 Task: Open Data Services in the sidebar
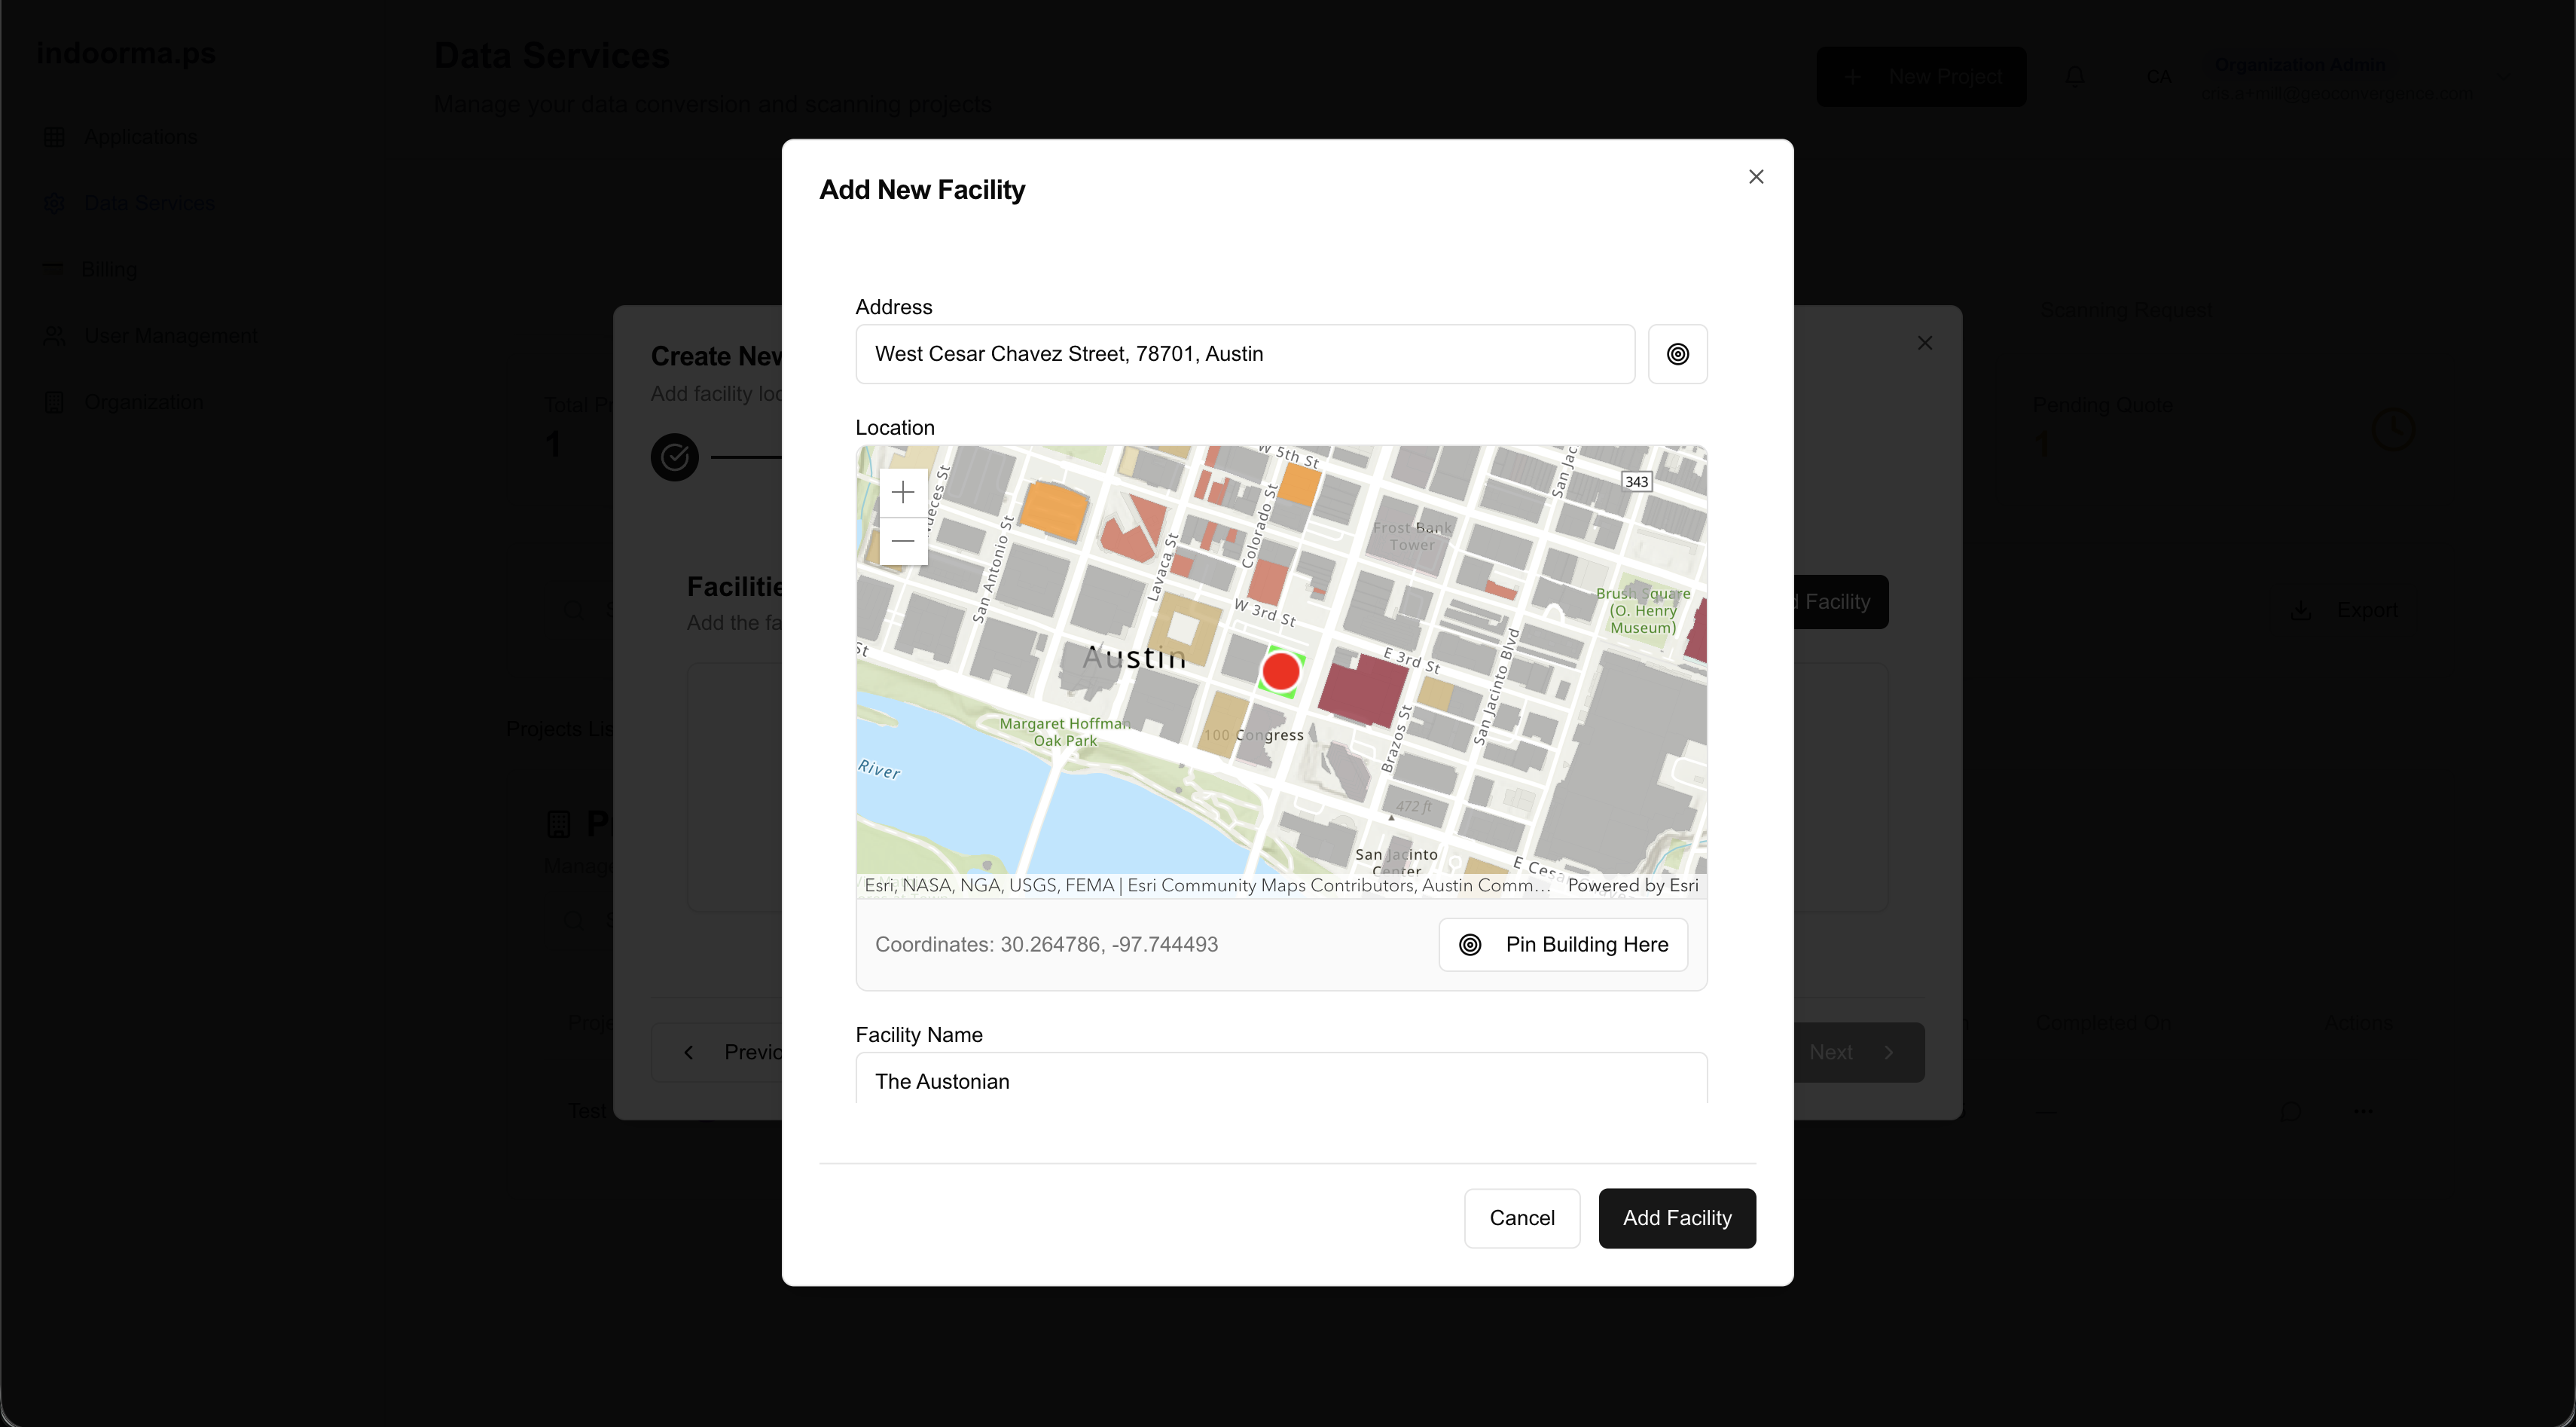[x=149, y=203]
